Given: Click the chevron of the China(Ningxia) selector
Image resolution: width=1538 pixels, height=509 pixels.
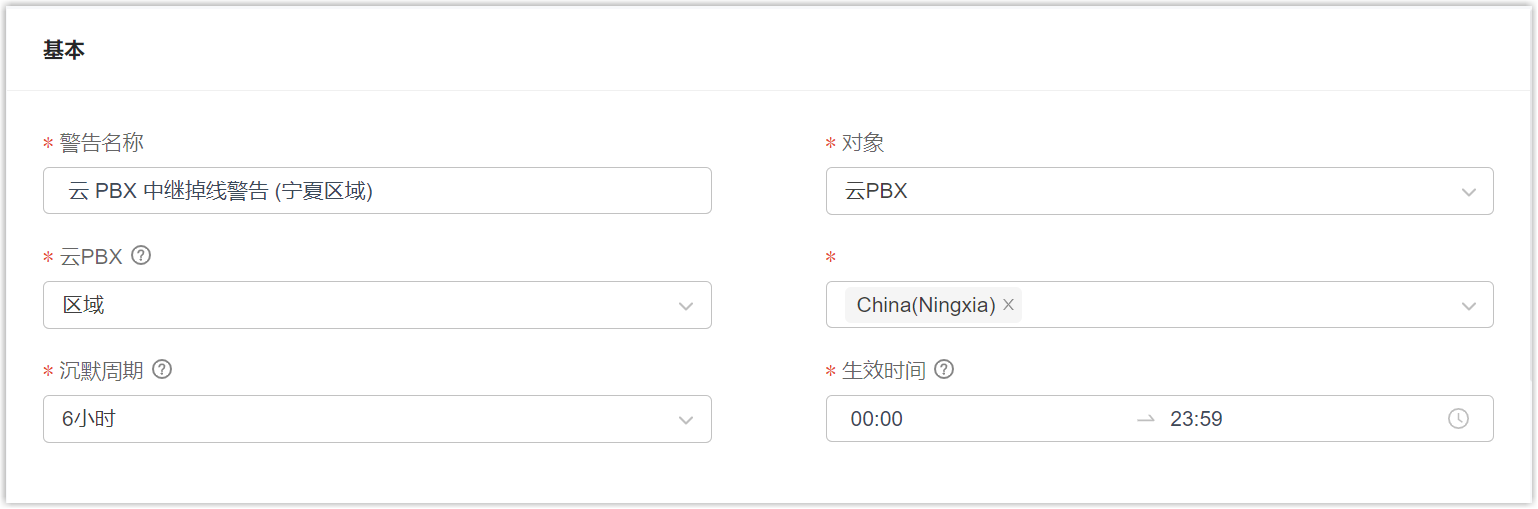Looking at the screenshot, I should [x=1468, y=306].
